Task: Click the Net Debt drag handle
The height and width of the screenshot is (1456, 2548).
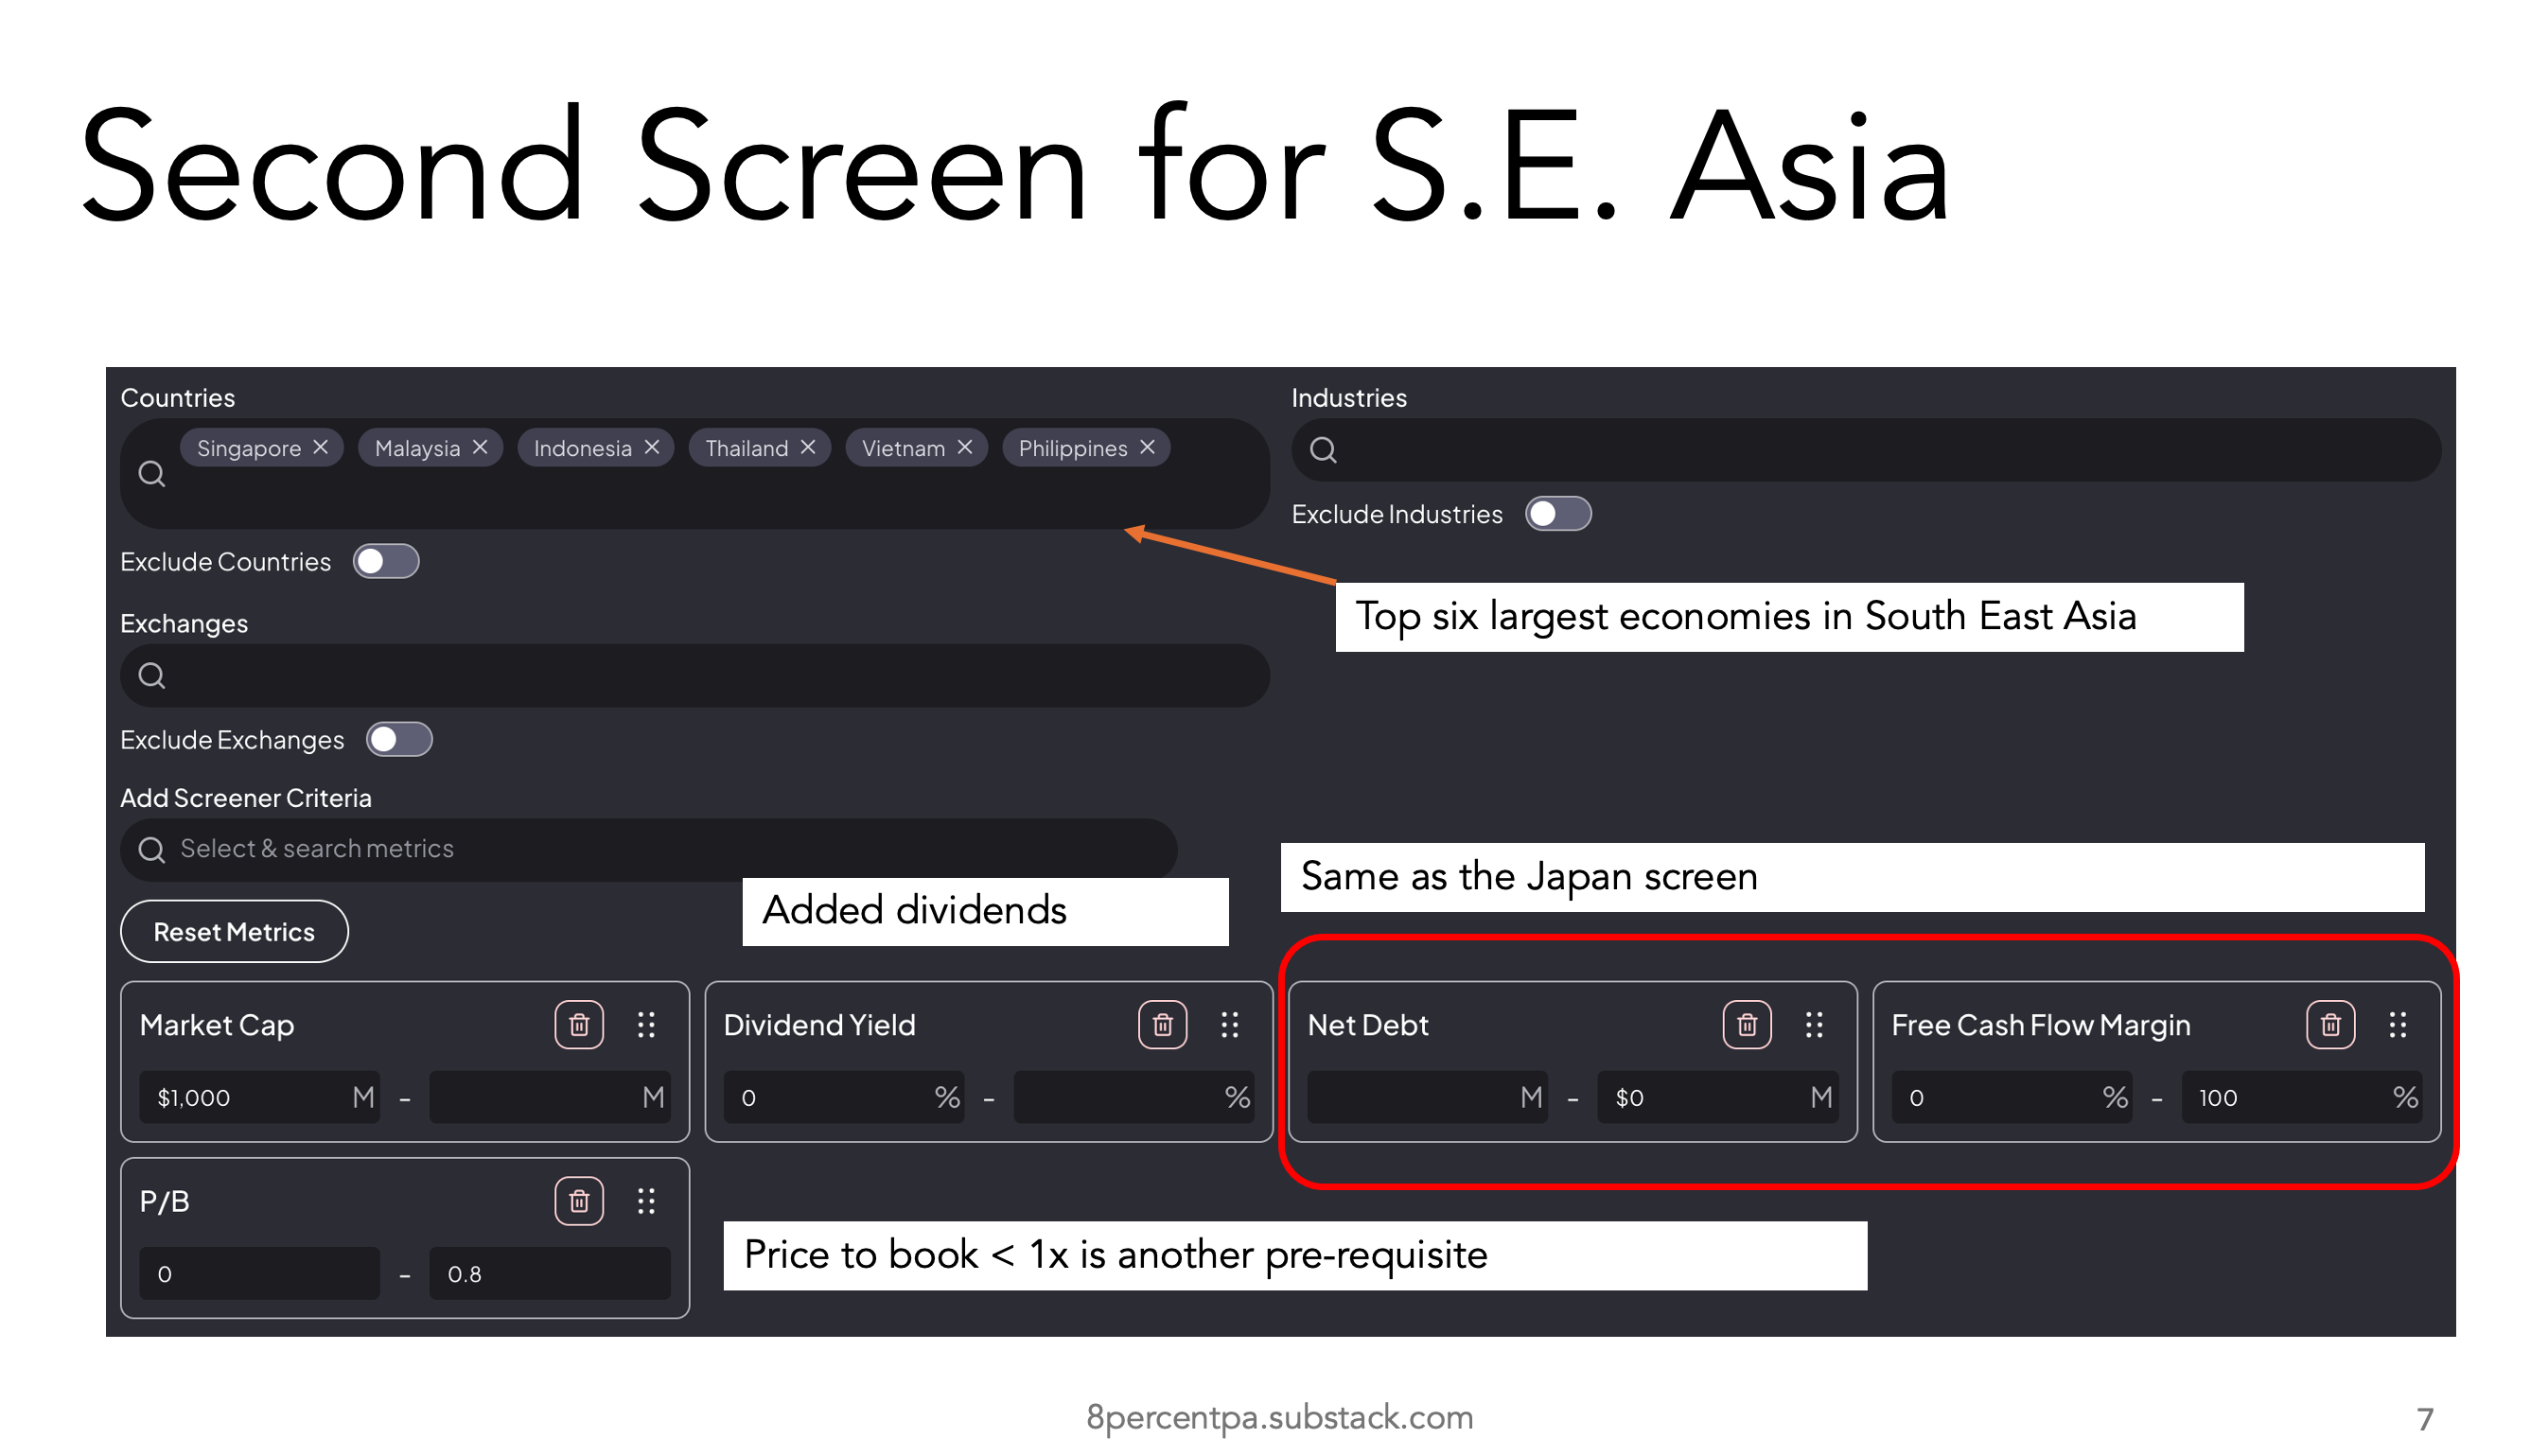Action: [x=1814, y=1024]
